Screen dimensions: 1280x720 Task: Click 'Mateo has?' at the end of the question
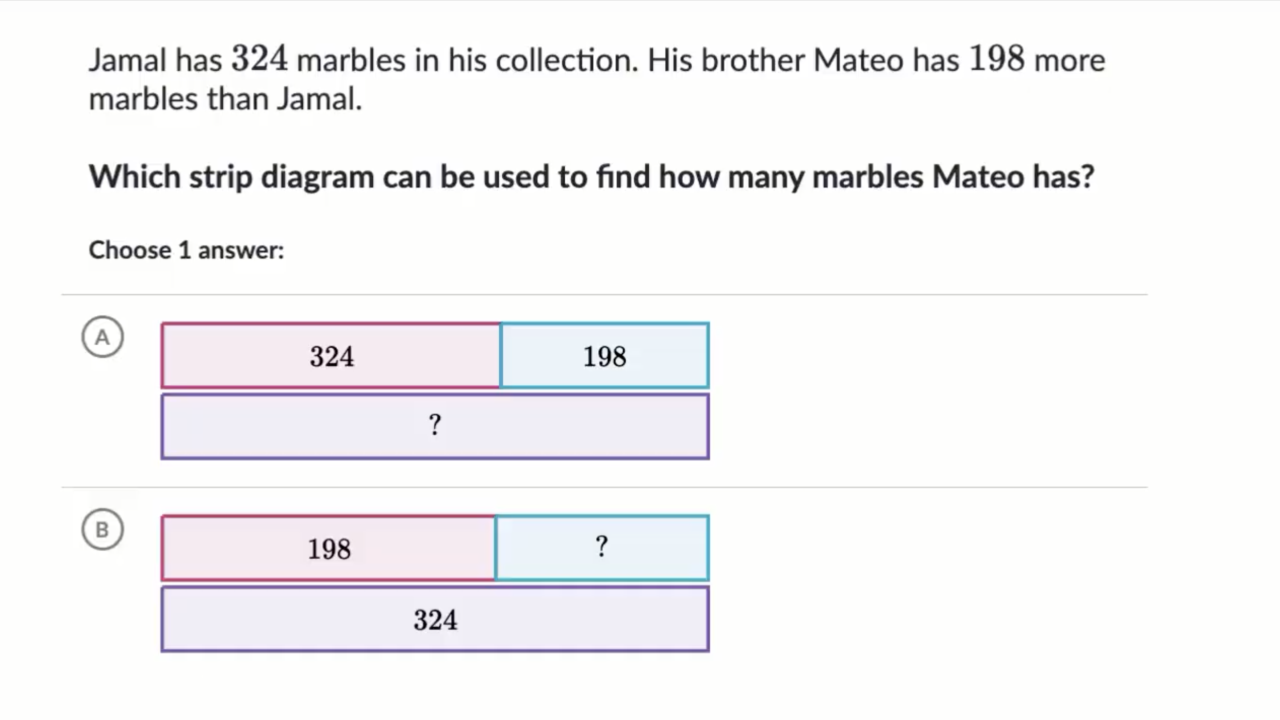coord(1013,177)
